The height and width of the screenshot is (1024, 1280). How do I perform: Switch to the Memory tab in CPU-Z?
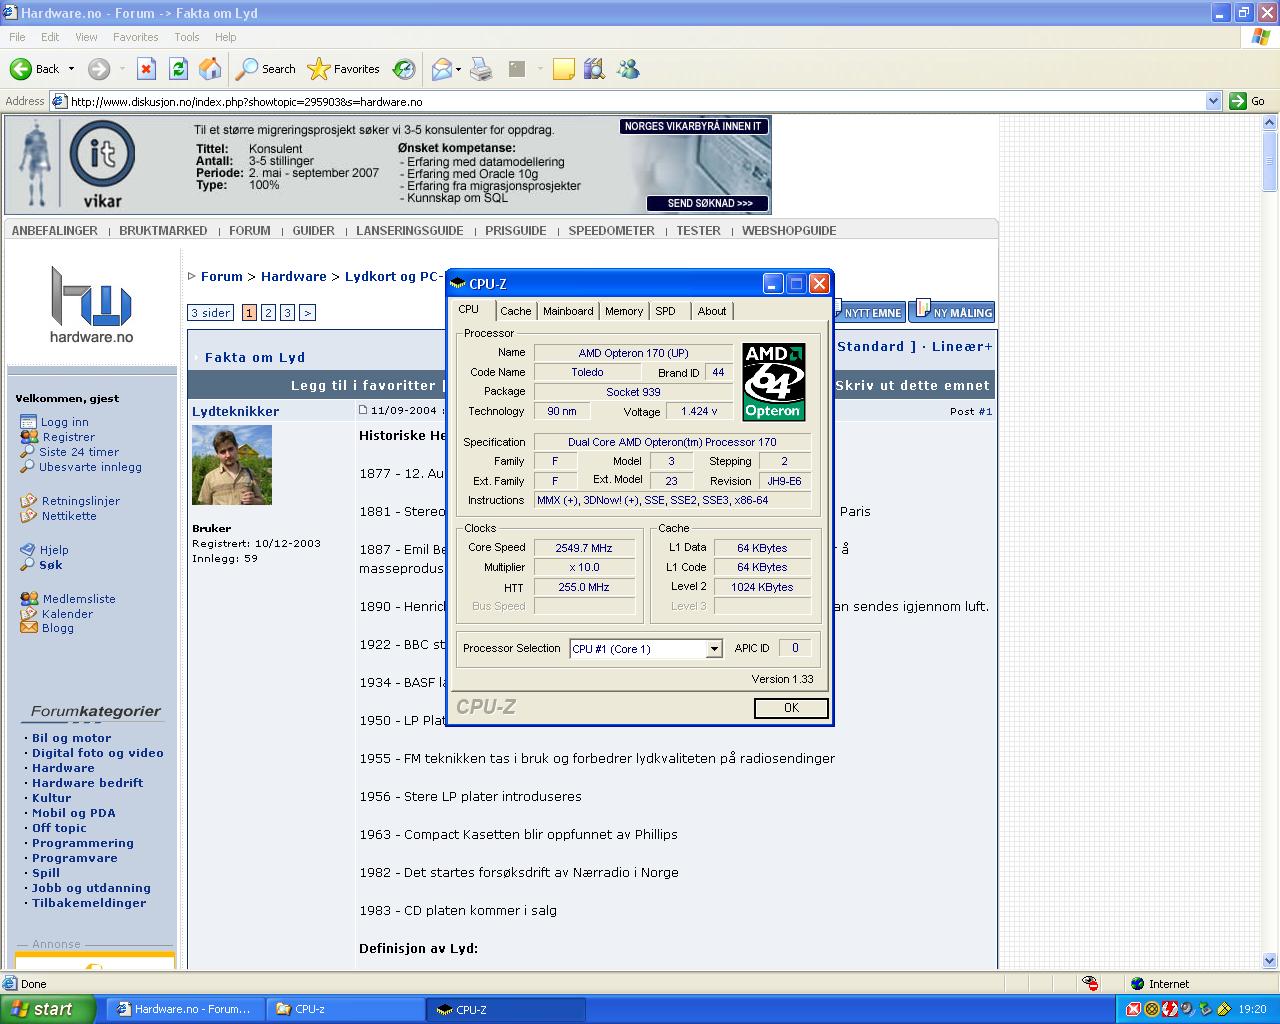[624, 311]
